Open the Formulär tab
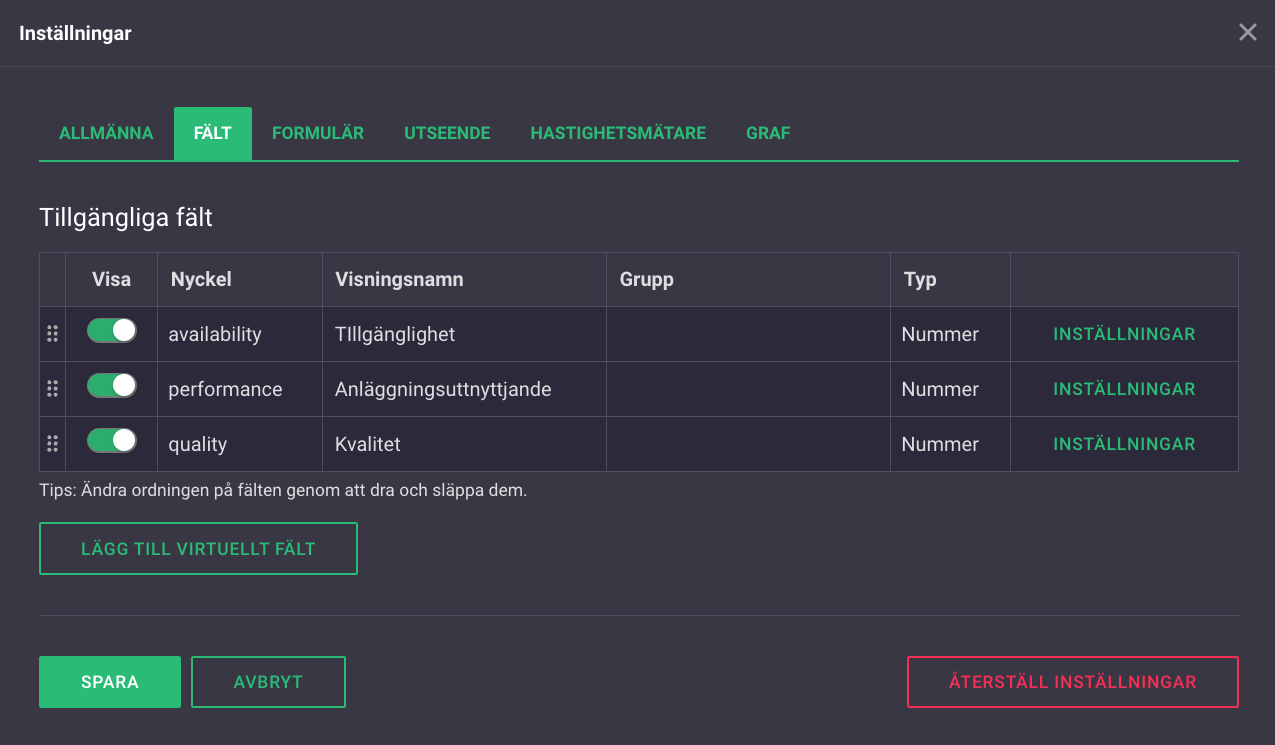The width and height of the screenshot is (1275, 745). point(318,133)
